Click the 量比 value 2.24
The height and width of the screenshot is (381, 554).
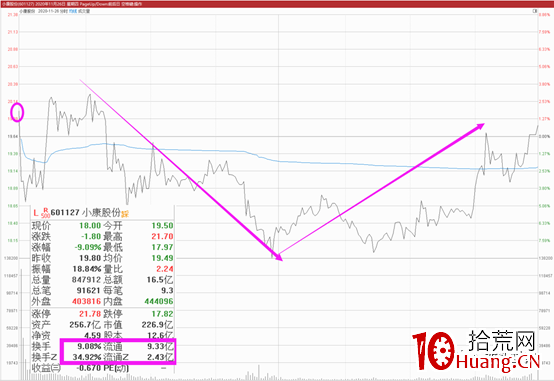165,269
